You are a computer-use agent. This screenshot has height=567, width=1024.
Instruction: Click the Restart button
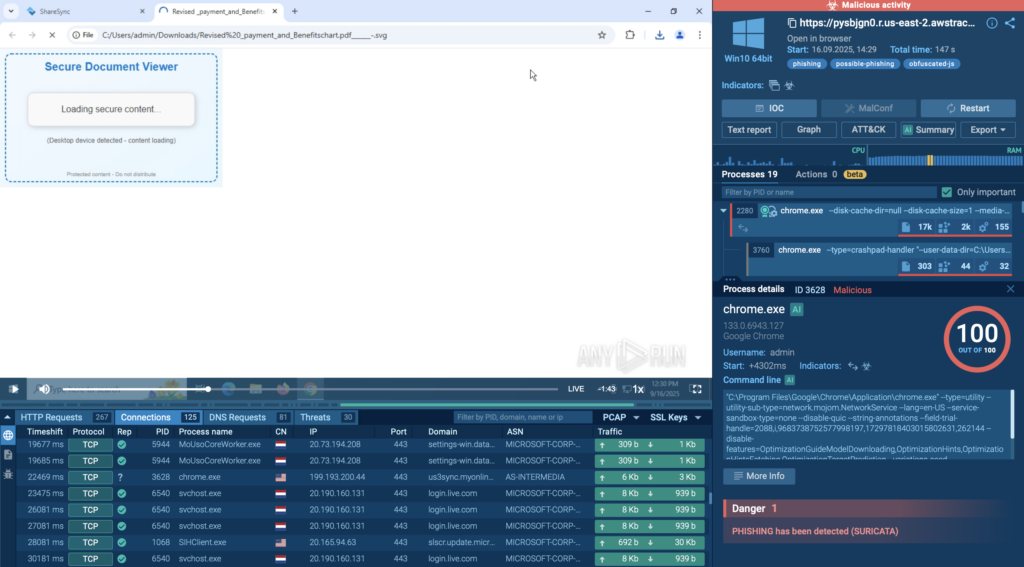[968, 108]
